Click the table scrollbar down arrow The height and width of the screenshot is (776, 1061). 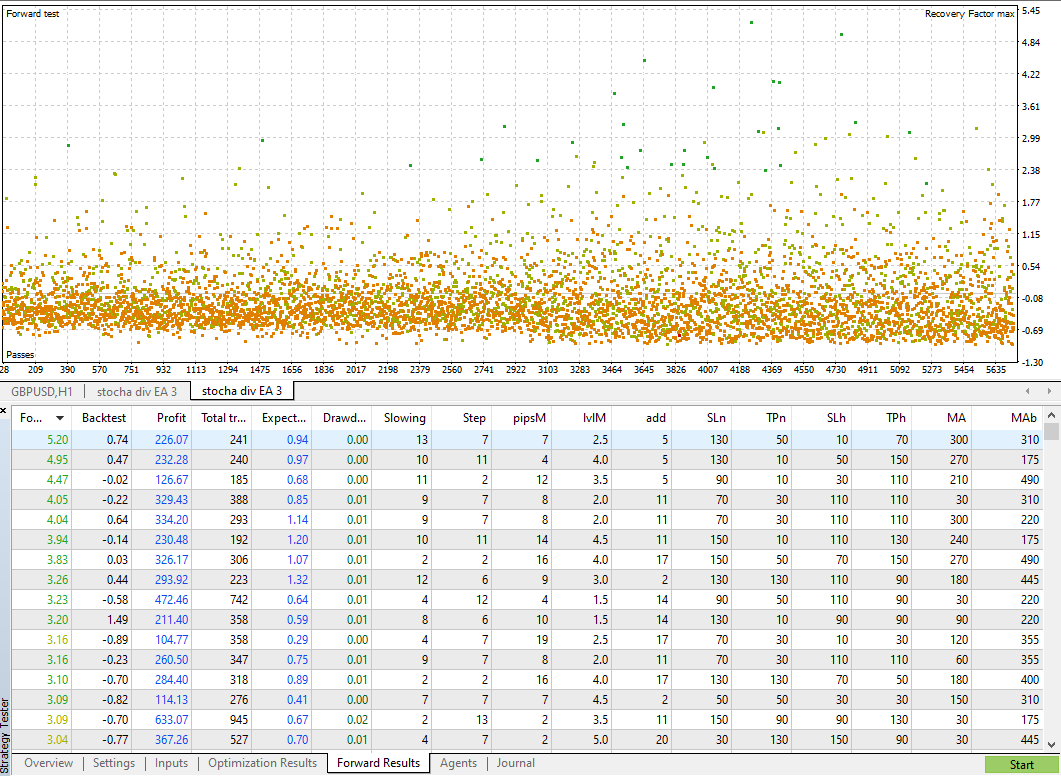click(x=1051, y=744)
